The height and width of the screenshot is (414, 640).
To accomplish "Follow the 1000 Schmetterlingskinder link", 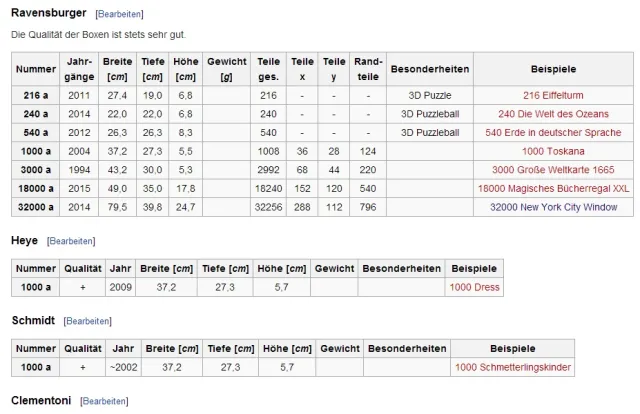I will pyautogui.click(x=513, y=367).
